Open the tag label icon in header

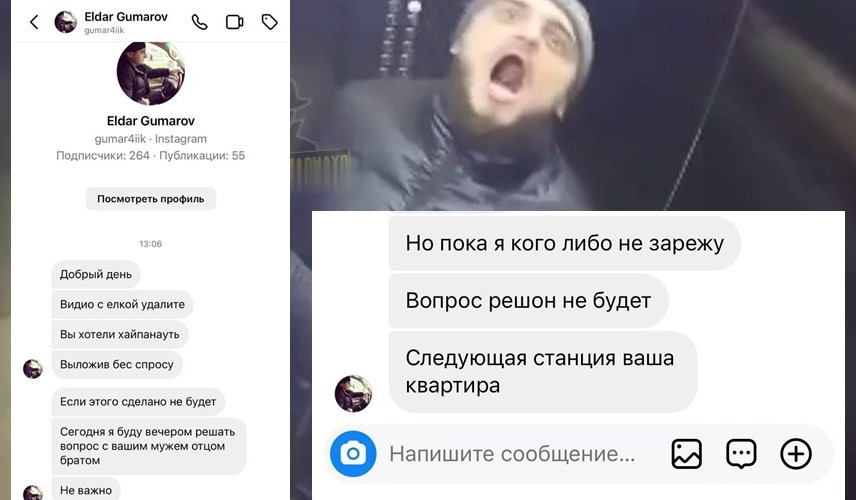[269, 22]
